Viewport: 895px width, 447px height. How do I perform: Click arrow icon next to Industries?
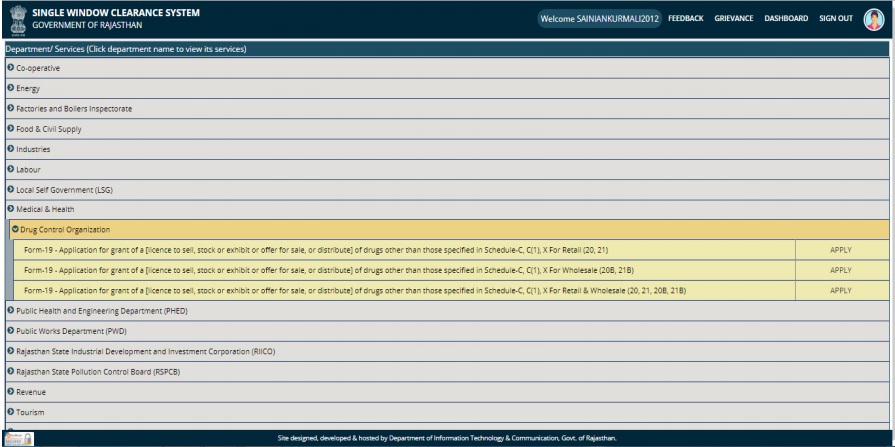(10, 149)
